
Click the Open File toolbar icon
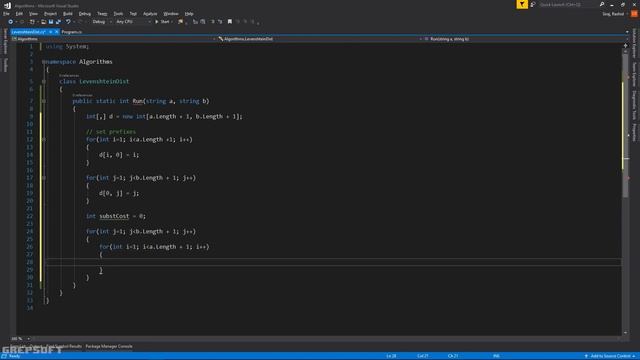click(43, 22)
